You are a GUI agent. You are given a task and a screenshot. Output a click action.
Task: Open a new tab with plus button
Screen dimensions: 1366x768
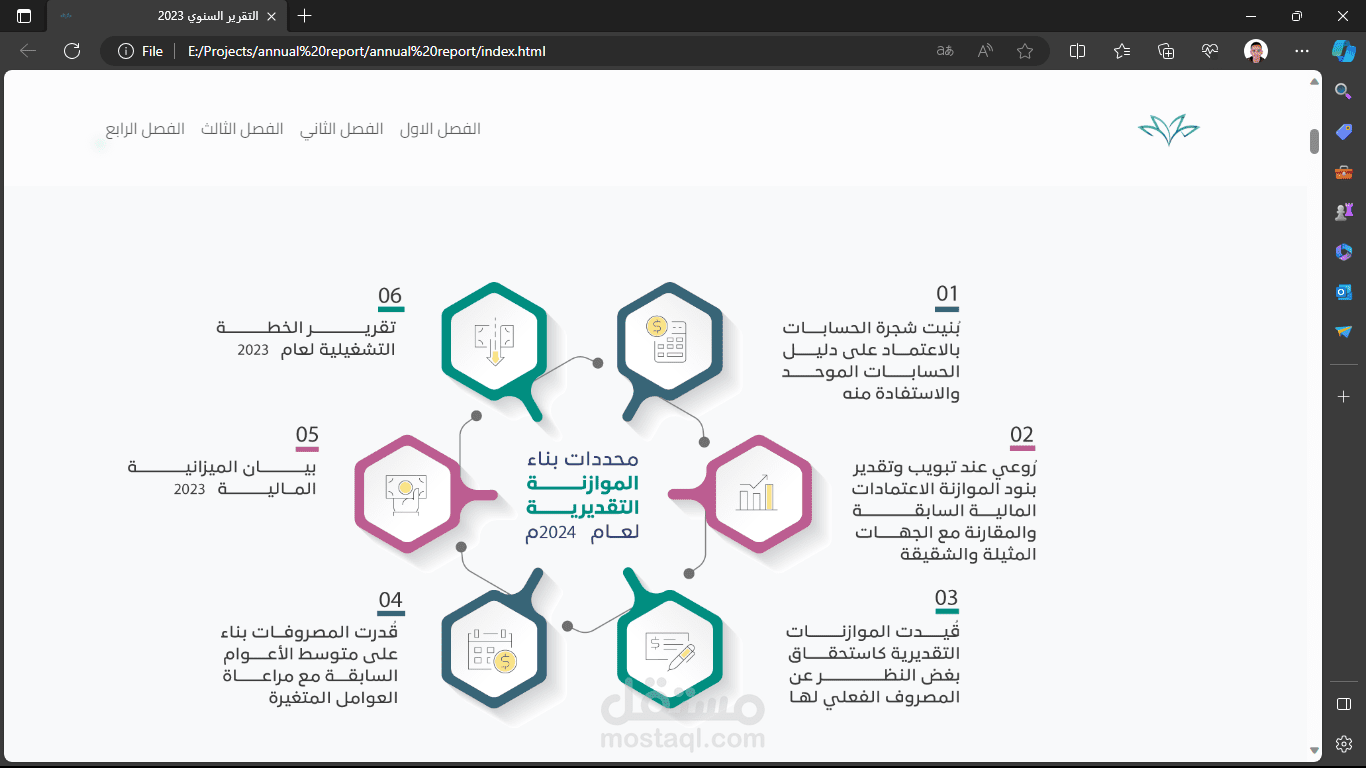point(305,16)
